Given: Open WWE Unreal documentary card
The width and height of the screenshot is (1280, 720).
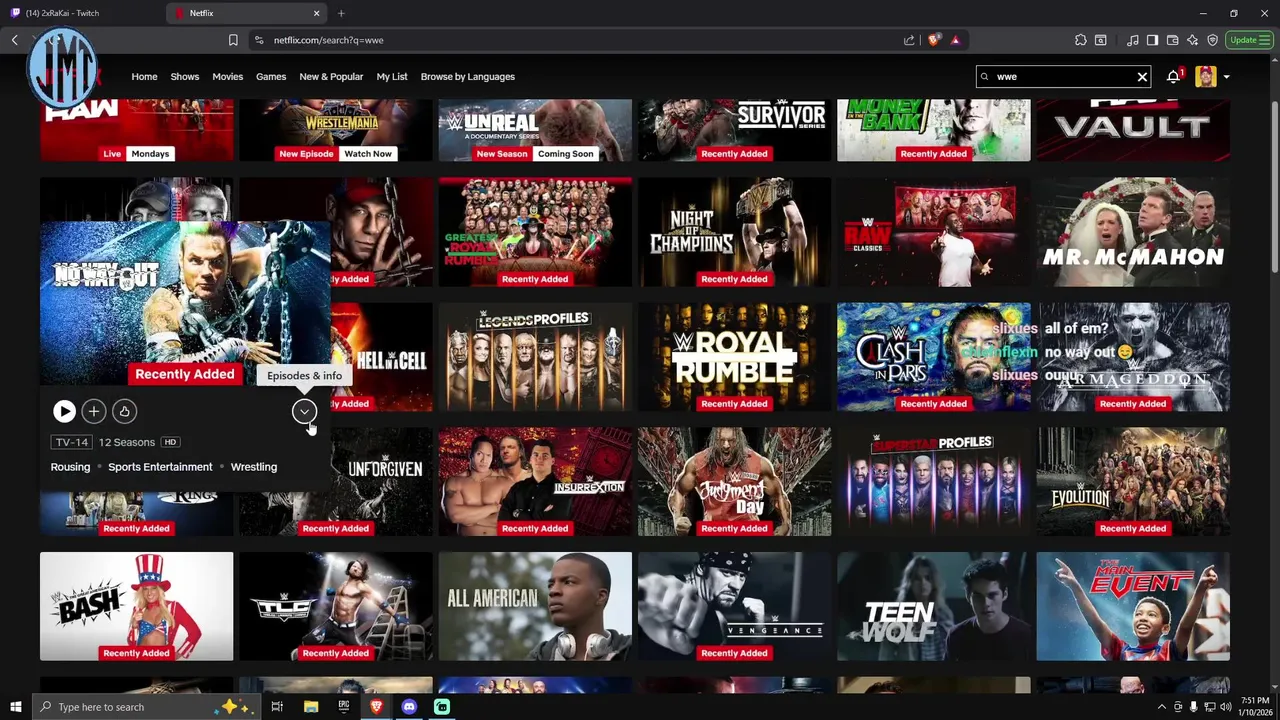Looking at the screenshot, I should pyautogui.click(x=535, y=130).
